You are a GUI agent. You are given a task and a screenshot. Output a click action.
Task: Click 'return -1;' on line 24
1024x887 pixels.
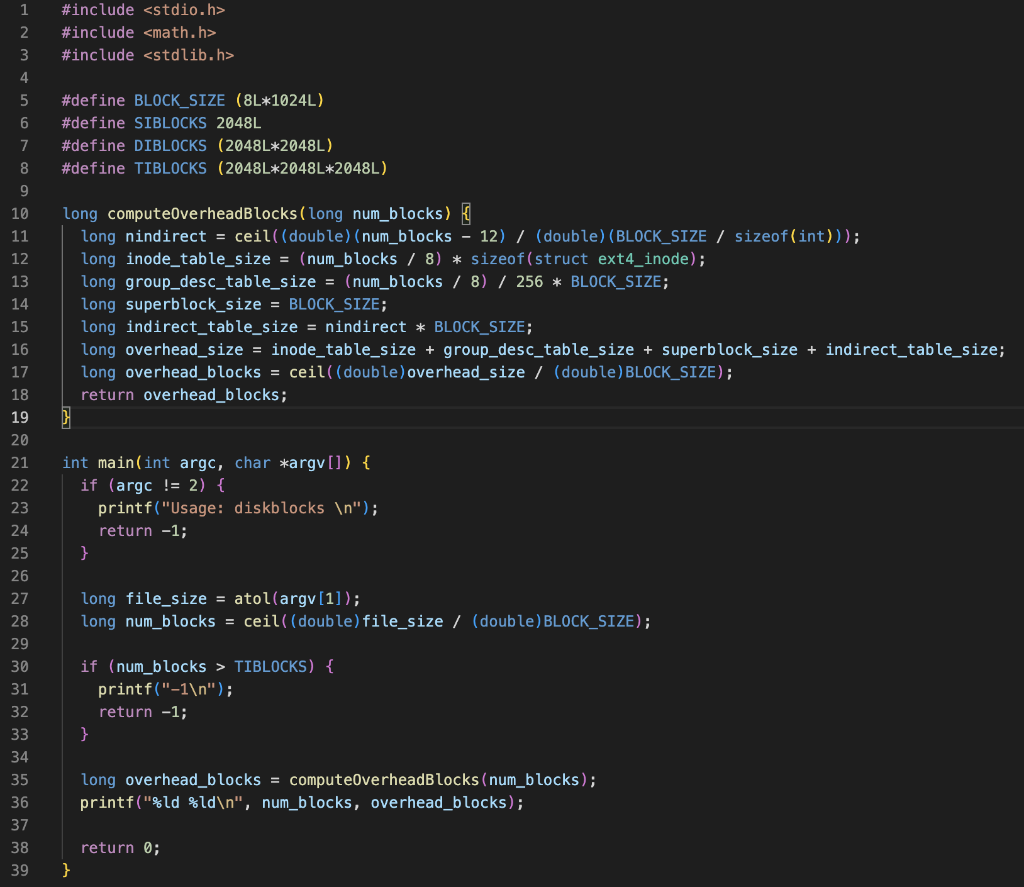click(x=143, y=531)
